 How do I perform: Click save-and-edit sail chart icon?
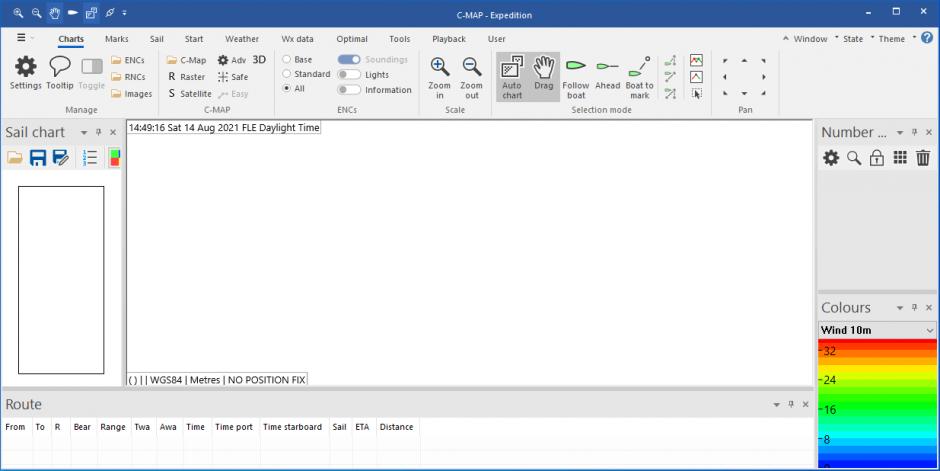(61, 158)
